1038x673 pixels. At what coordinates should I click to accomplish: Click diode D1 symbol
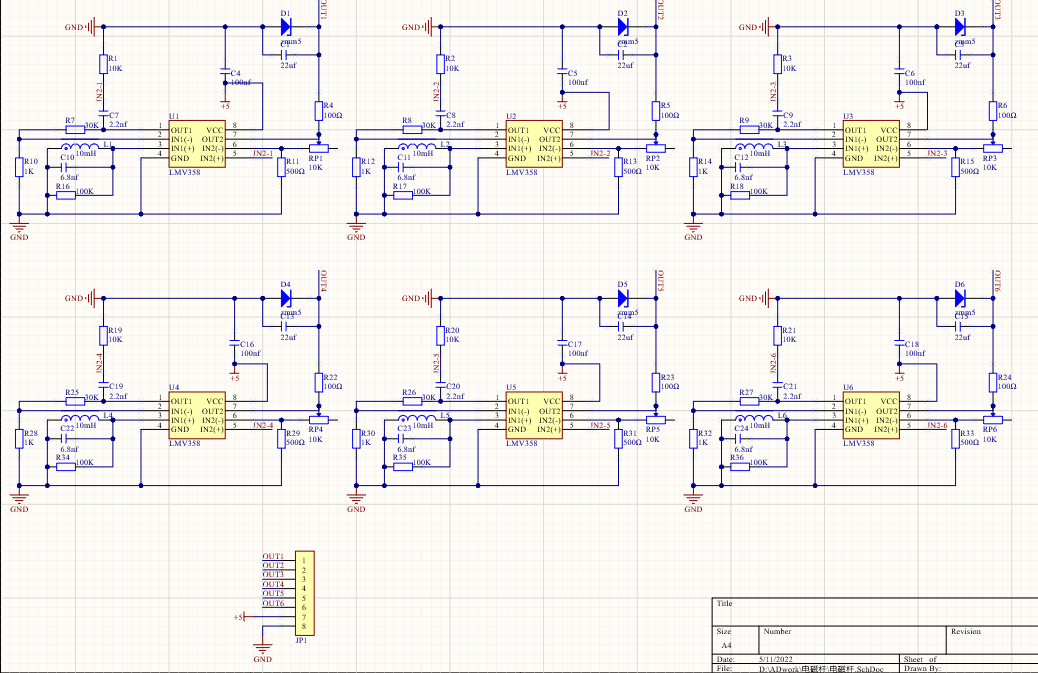click(286, 27)
